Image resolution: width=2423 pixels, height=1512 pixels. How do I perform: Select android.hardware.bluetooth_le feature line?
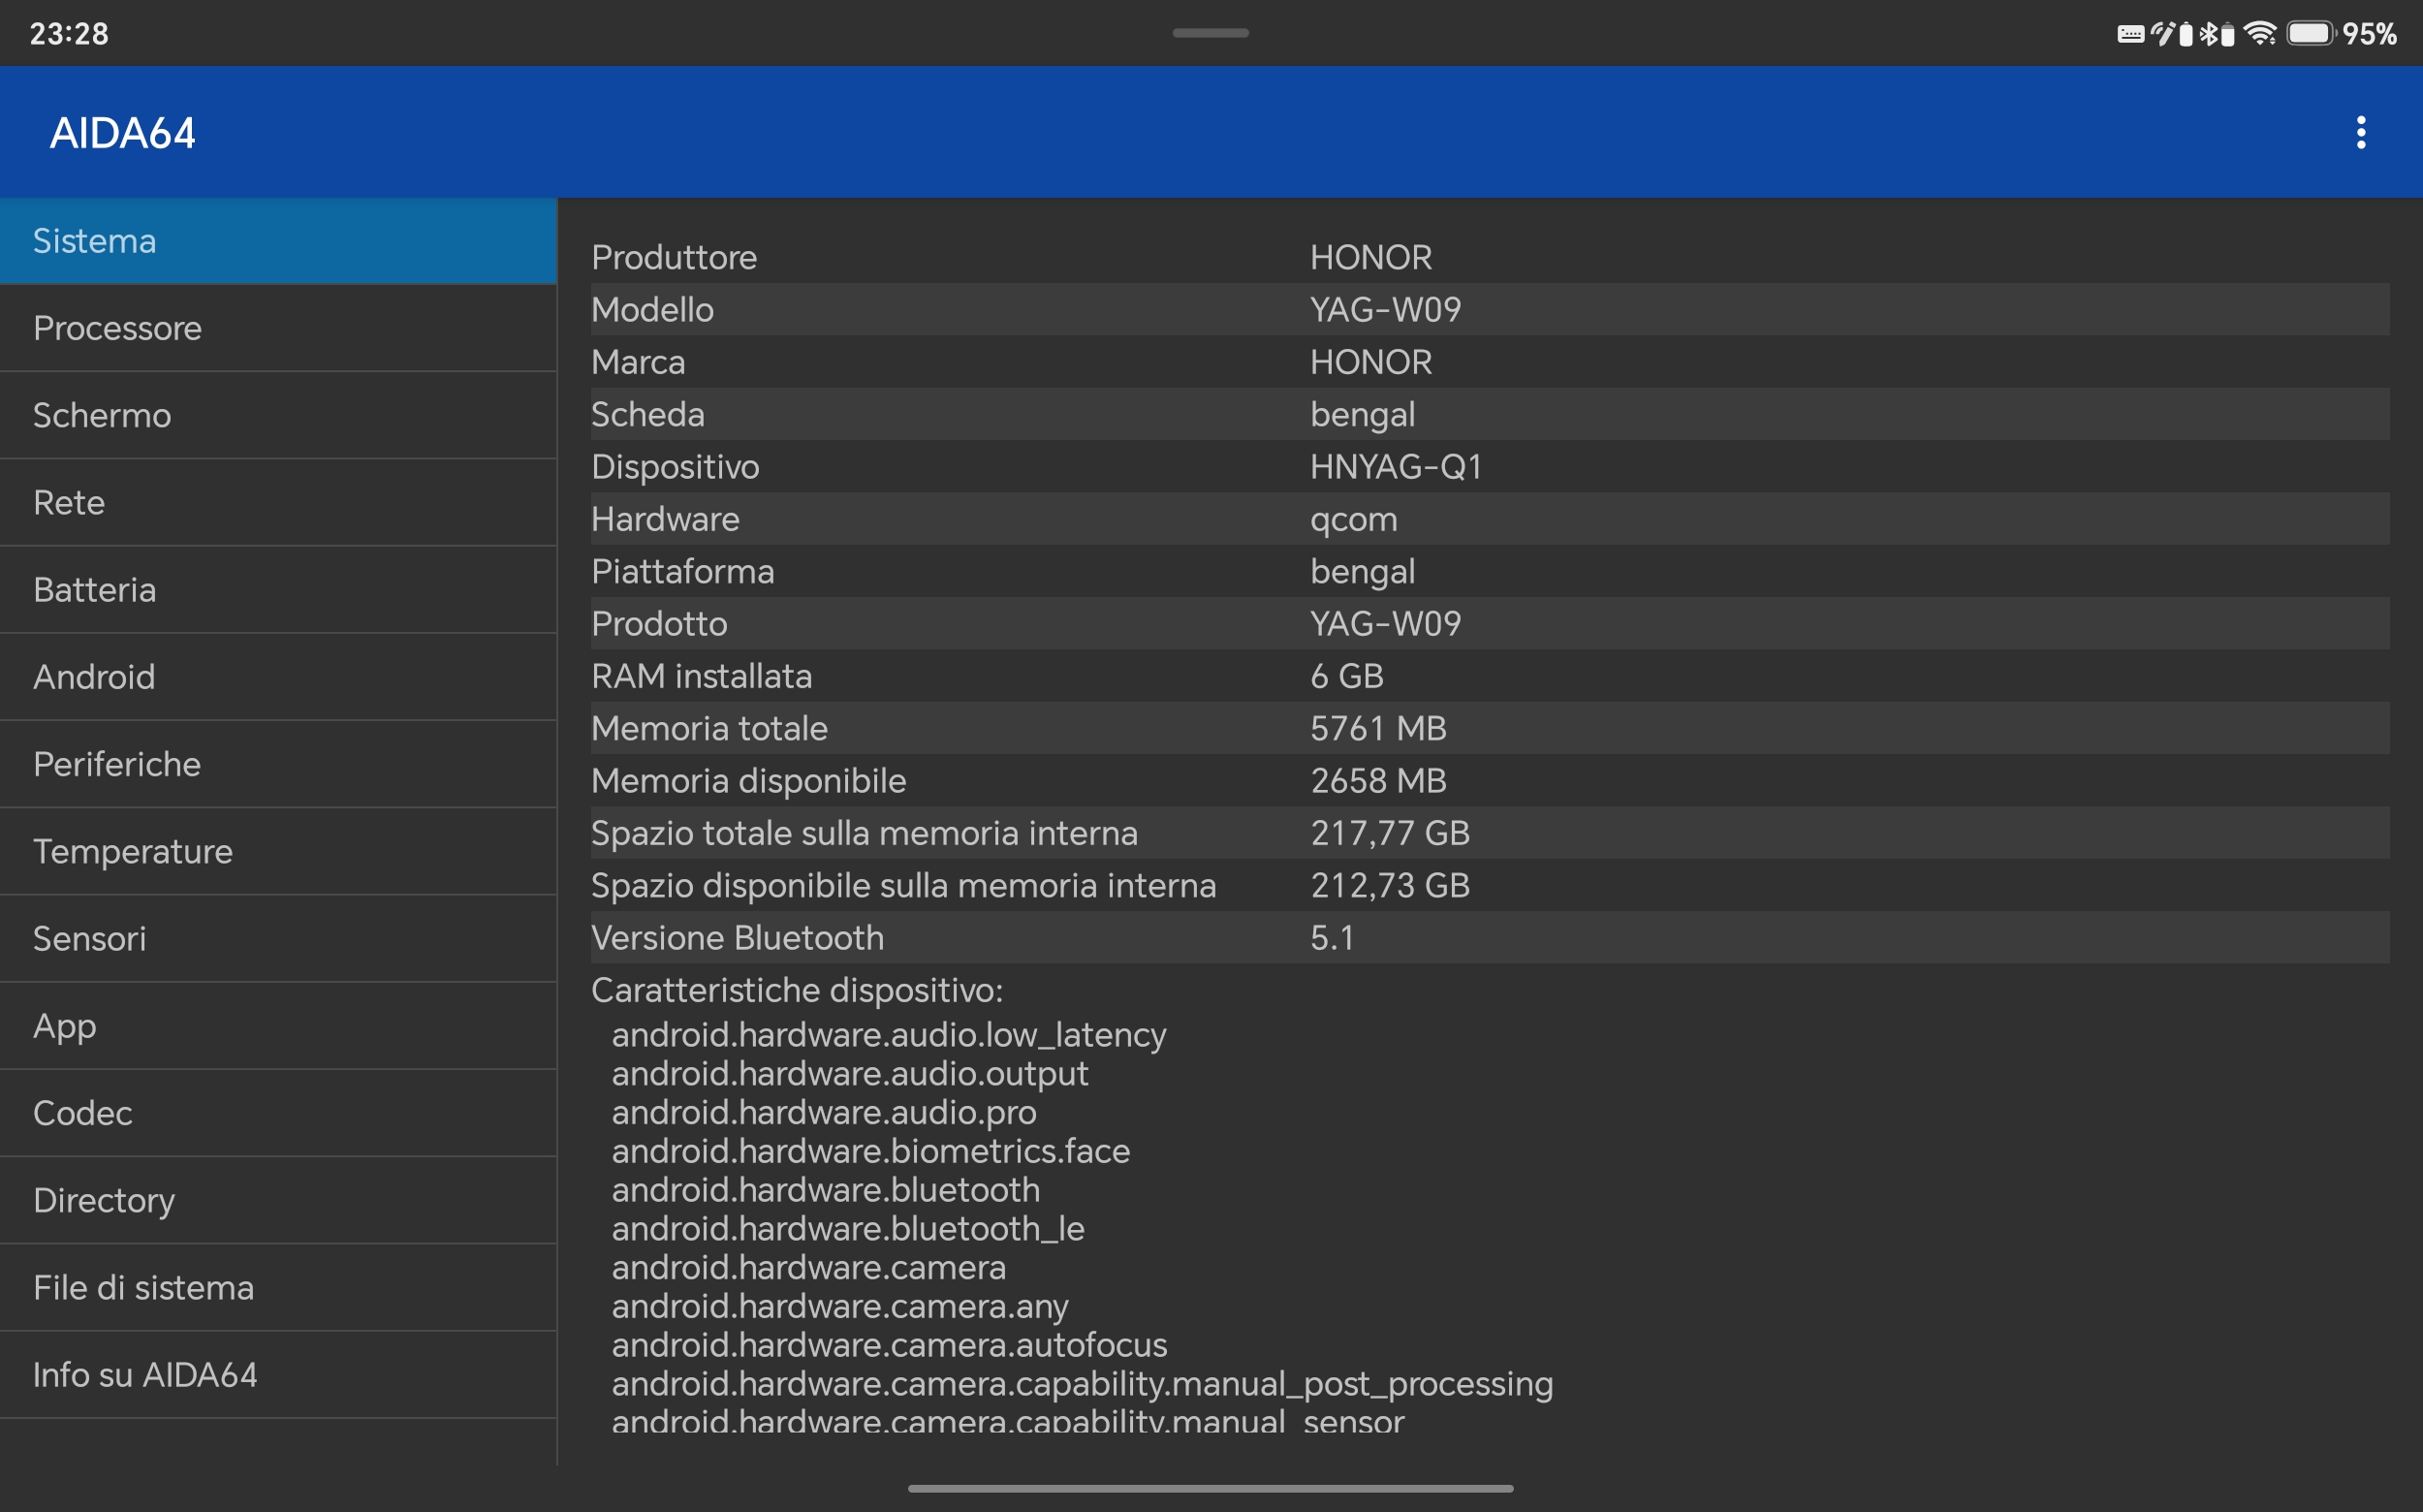[x=848, y=1229]
